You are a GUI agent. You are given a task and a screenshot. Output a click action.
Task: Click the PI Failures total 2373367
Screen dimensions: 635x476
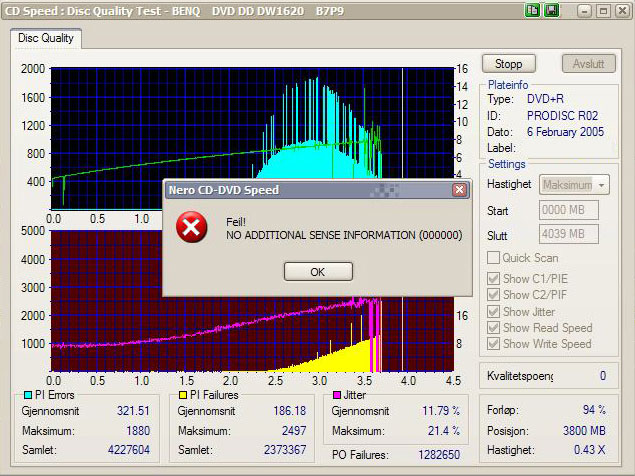coord(285,450)
